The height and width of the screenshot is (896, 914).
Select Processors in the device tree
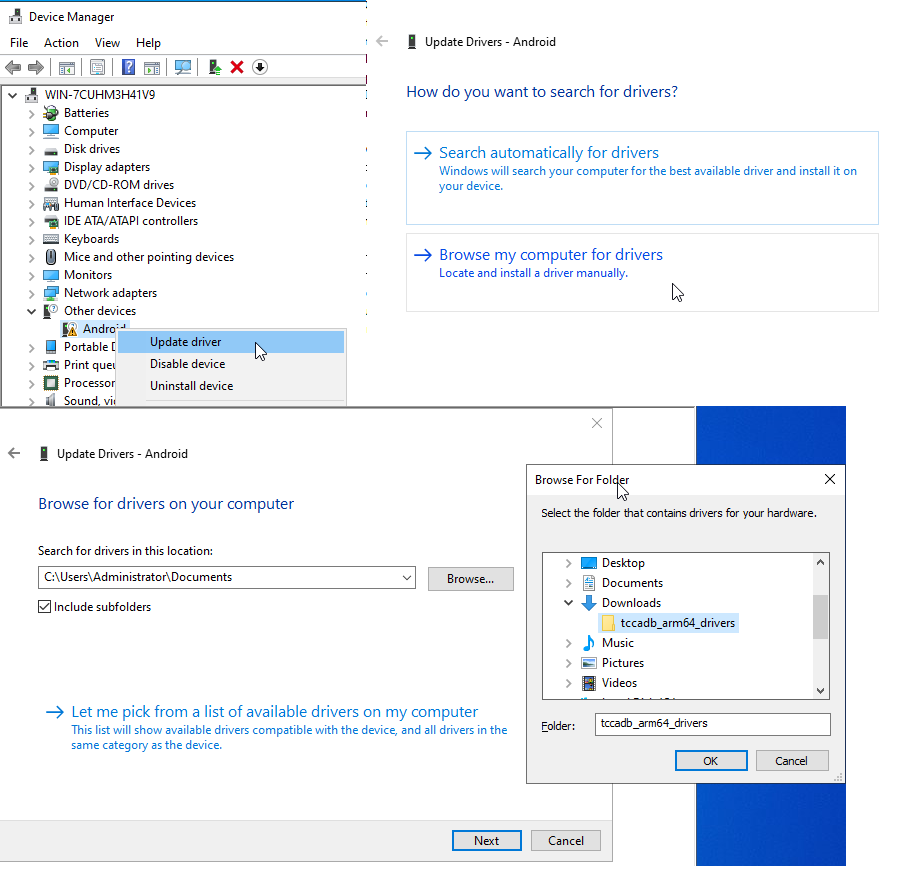89,383
